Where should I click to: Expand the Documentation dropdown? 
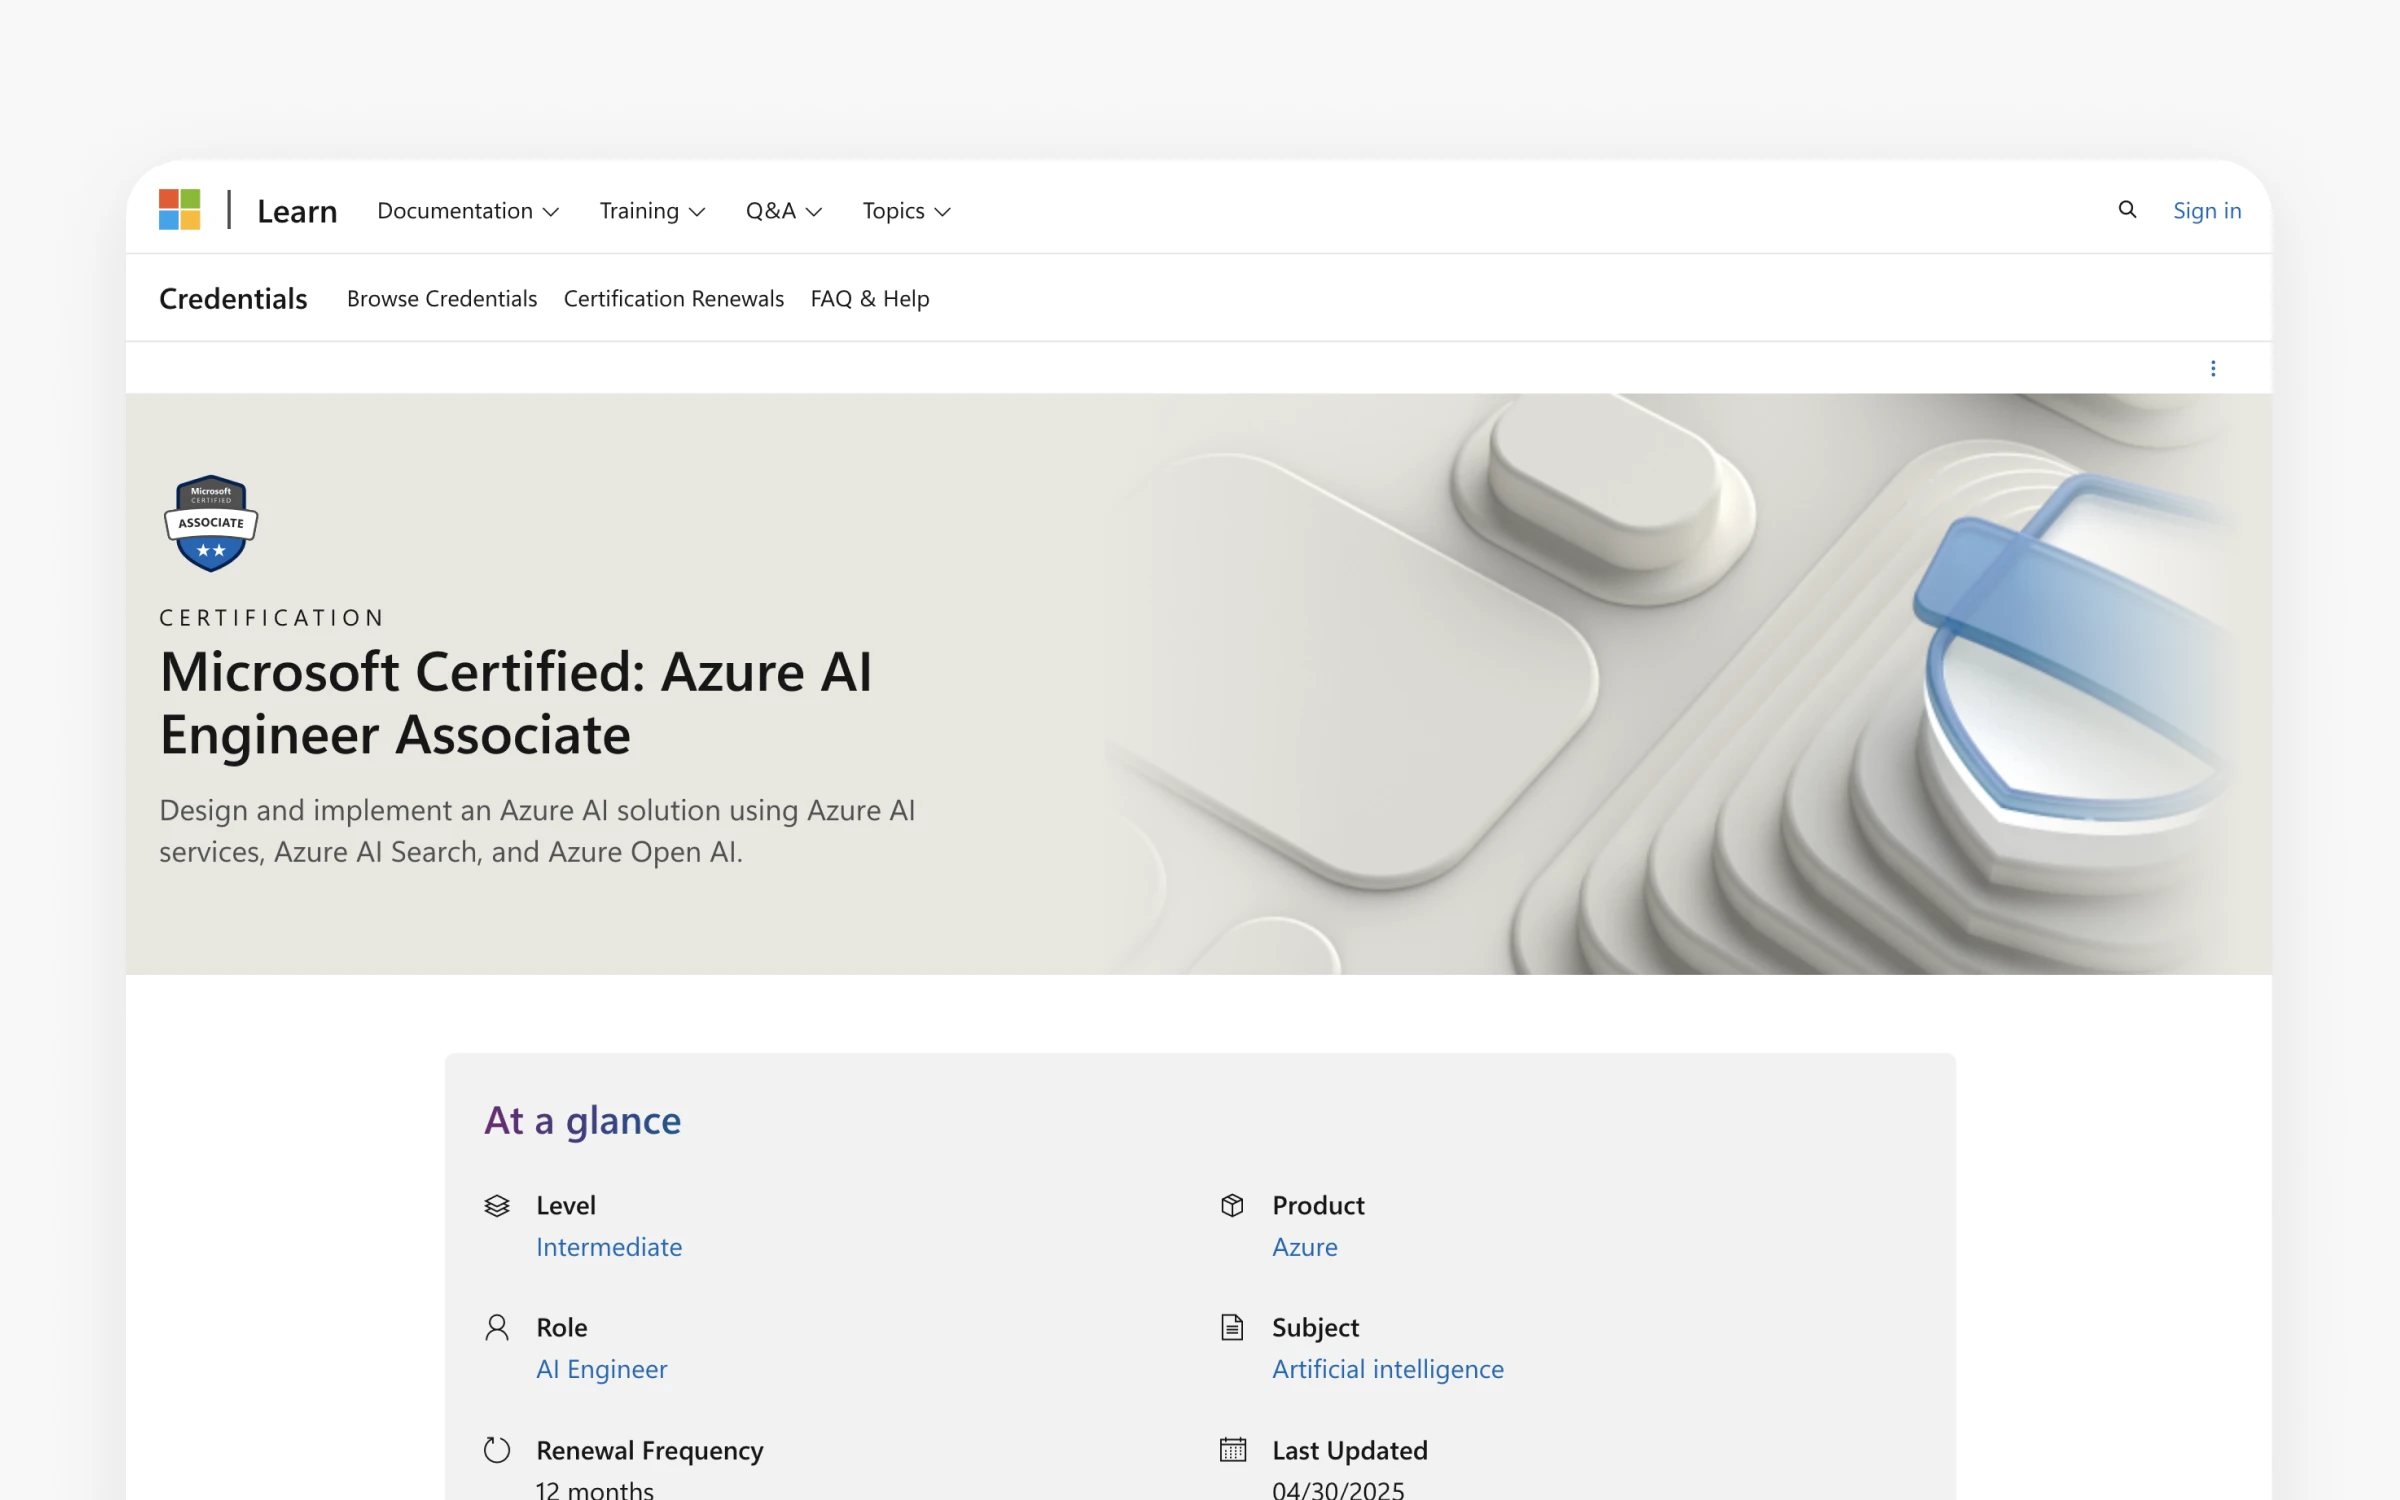[x=468, y=211]
